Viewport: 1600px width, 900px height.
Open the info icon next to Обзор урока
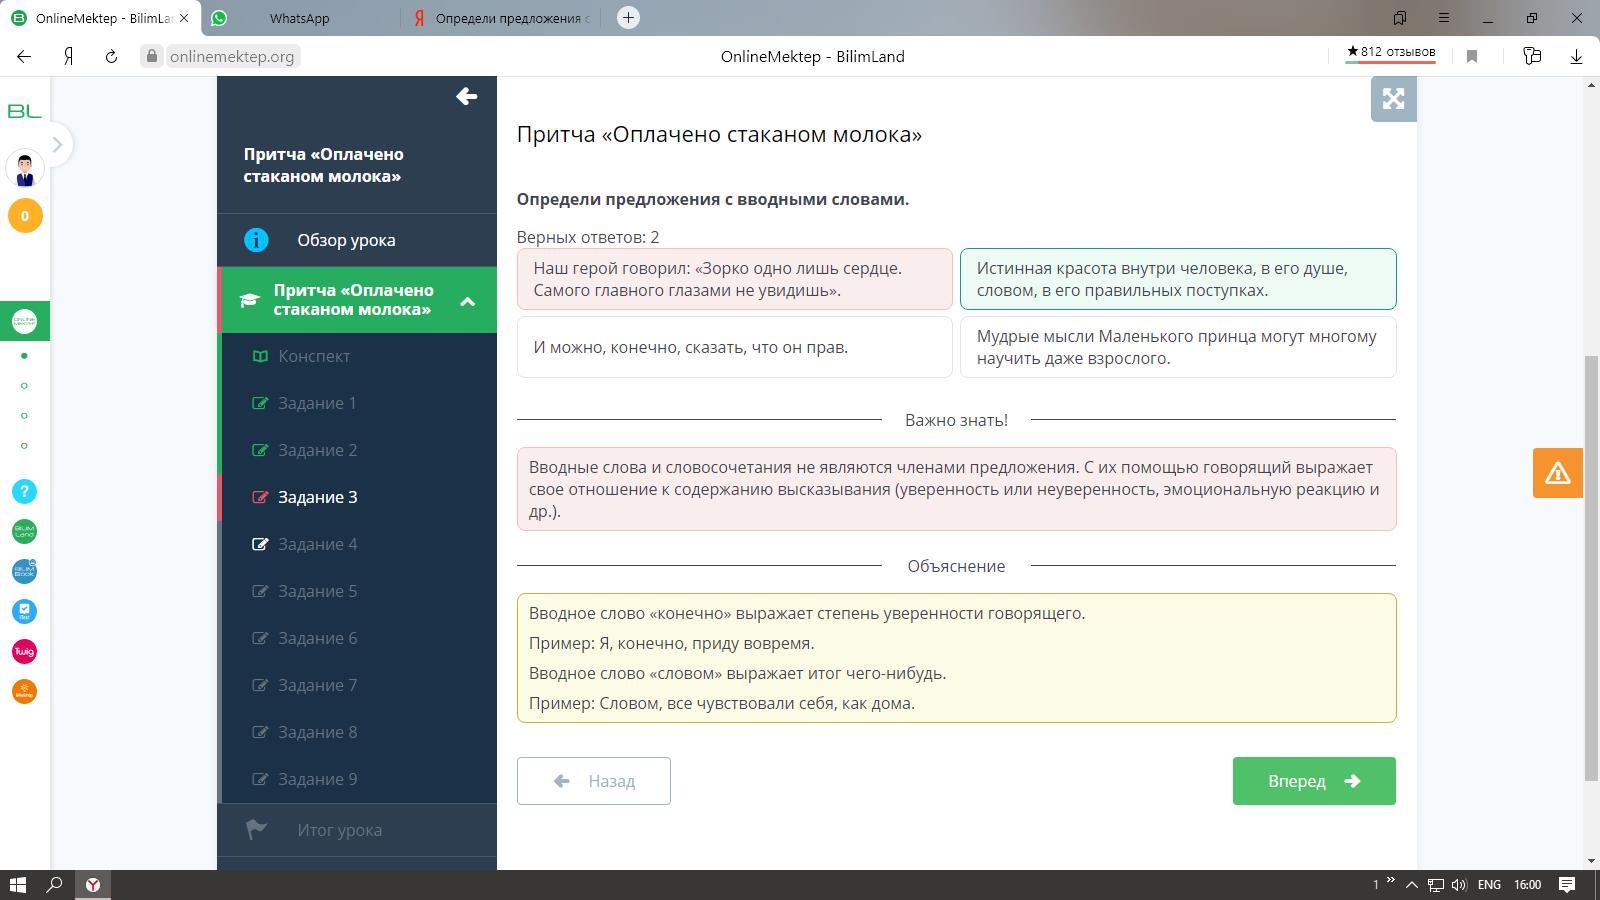tap(256, 240)
